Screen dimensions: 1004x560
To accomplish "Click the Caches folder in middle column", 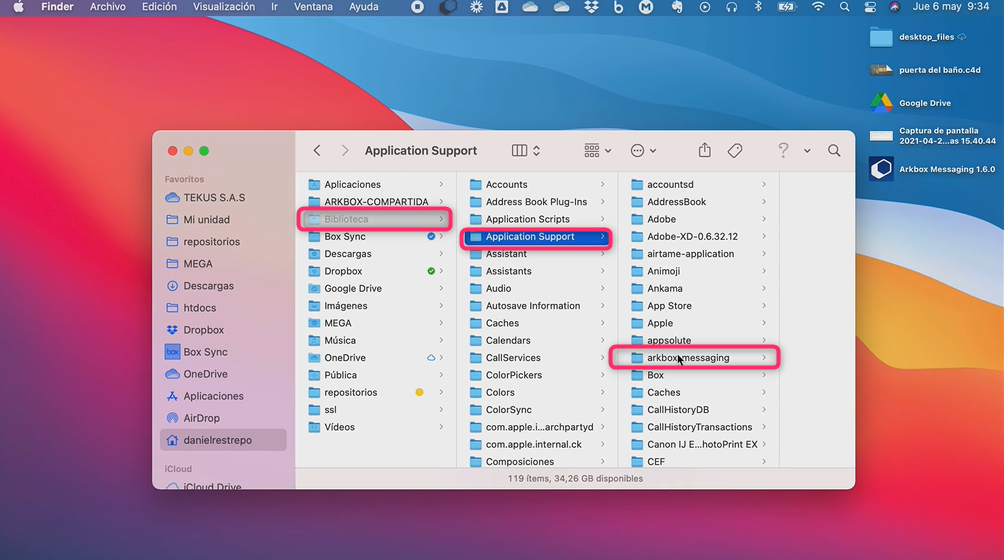I will 502,323.
